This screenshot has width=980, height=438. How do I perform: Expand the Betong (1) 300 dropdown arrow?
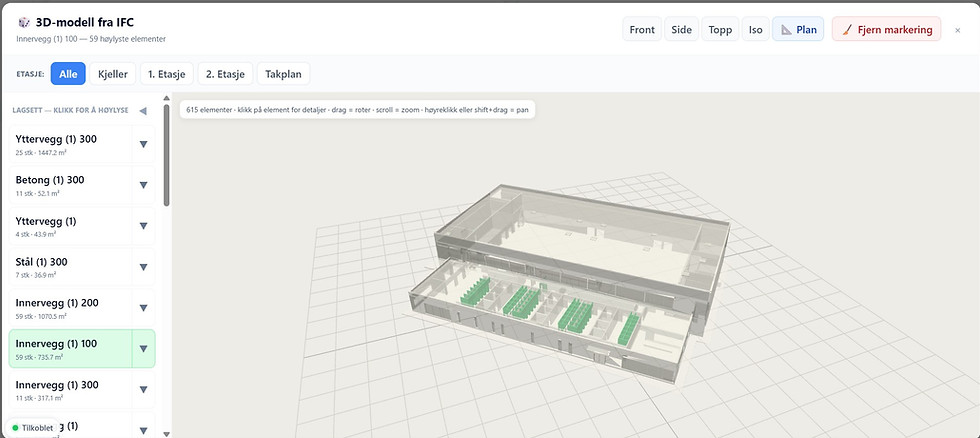click(143, 185)
